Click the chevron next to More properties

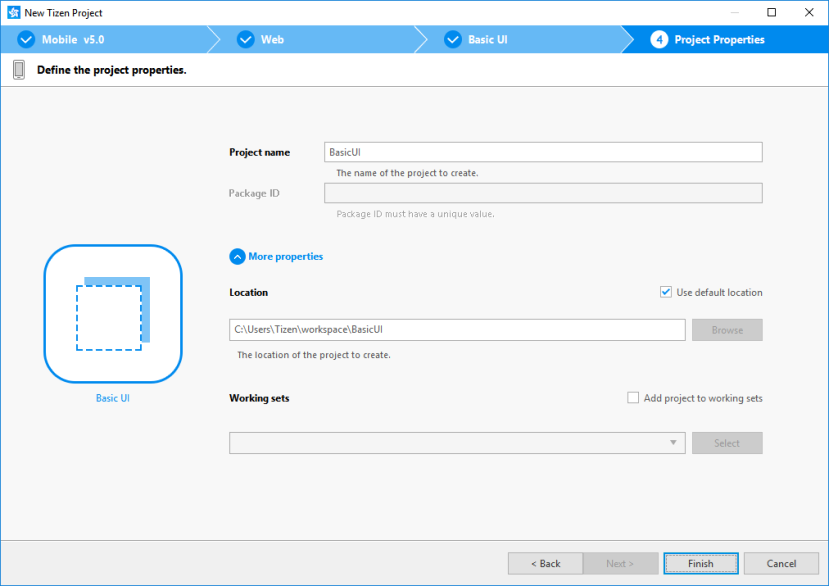pyautogui.click(x=237, y=256)
